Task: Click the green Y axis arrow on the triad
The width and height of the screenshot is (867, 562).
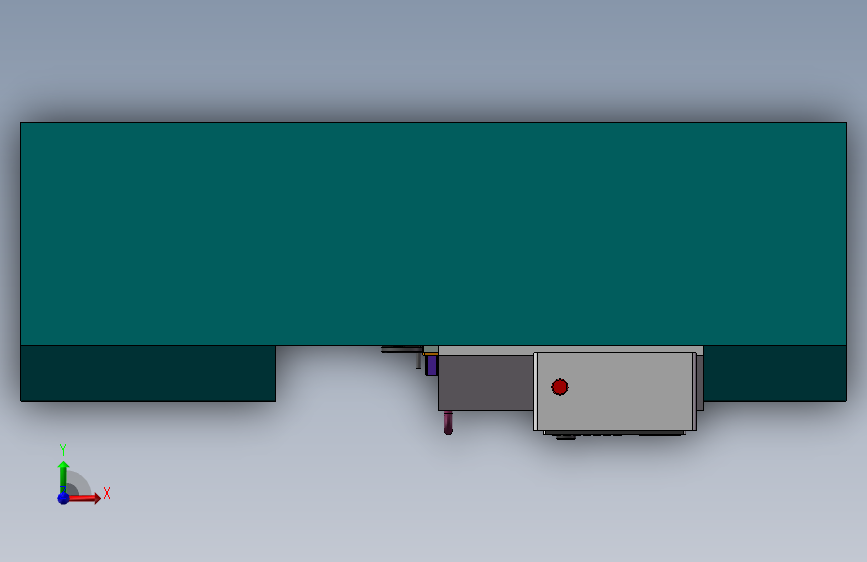Action: coord(63,476)
